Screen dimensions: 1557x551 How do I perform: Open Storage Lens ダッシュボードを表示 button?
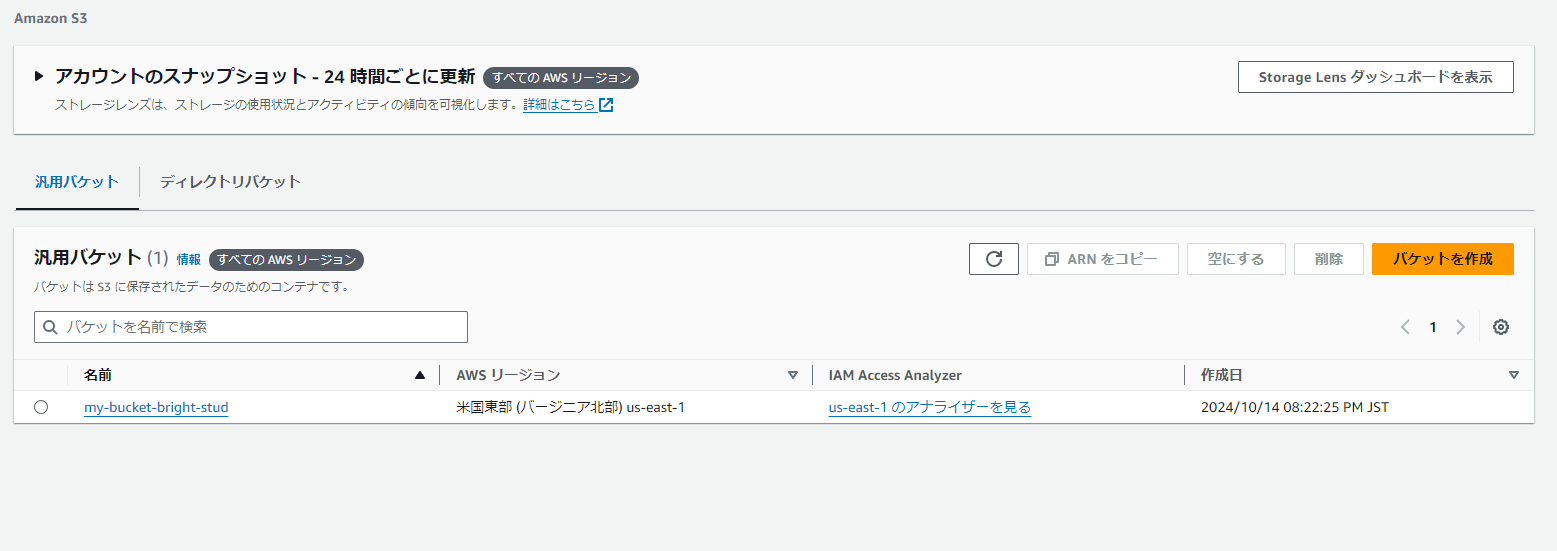1375,77
